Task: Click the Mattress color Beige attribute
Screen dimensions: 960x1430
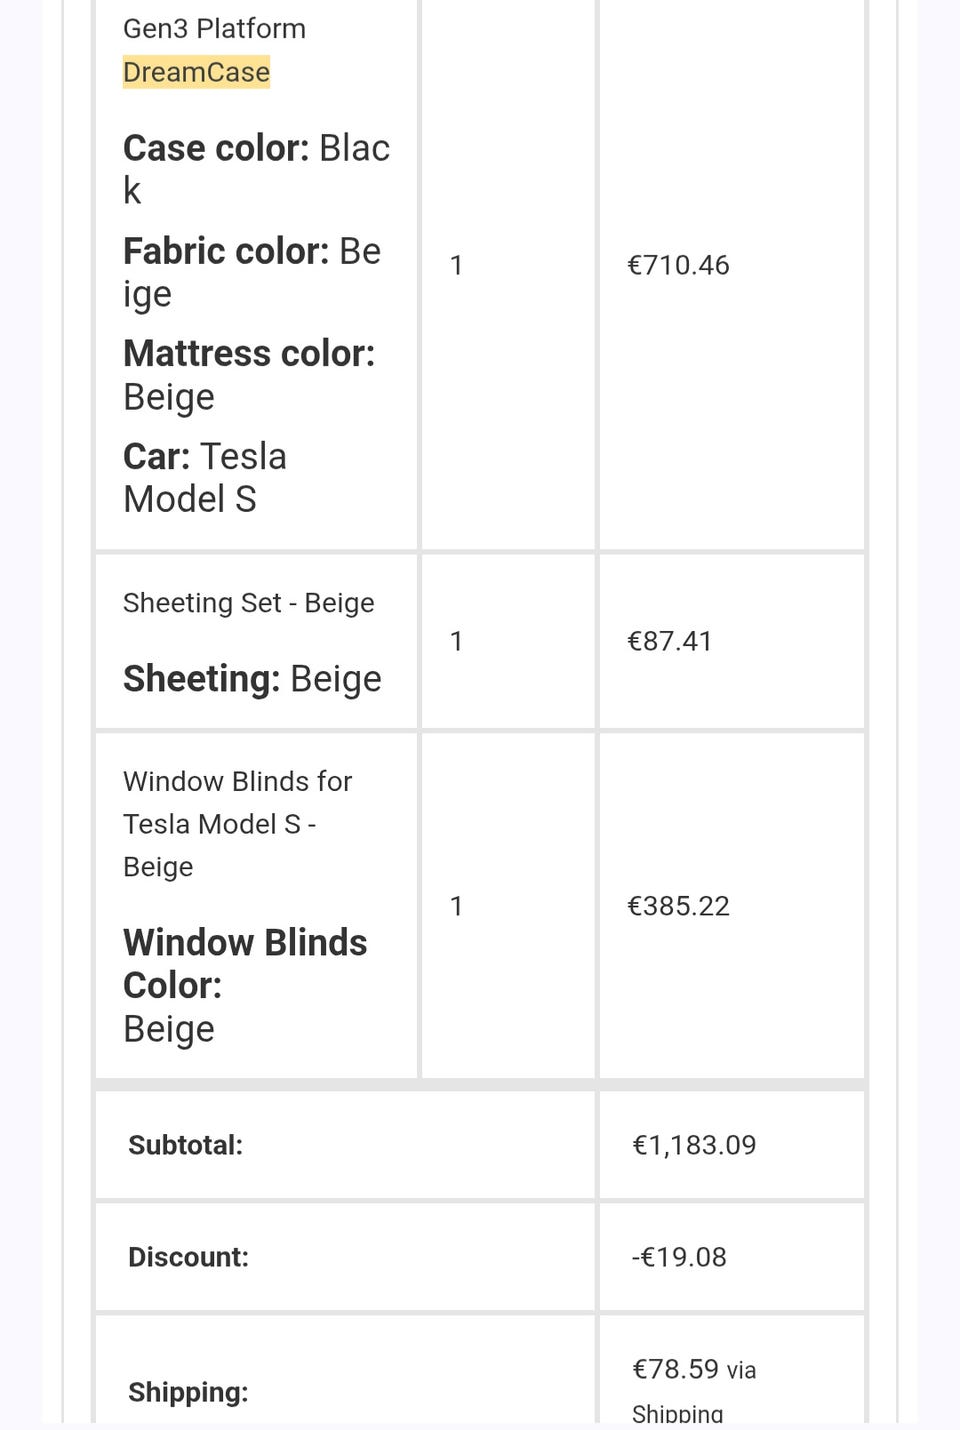Action: pyautogui.click(x=248, y=375)
